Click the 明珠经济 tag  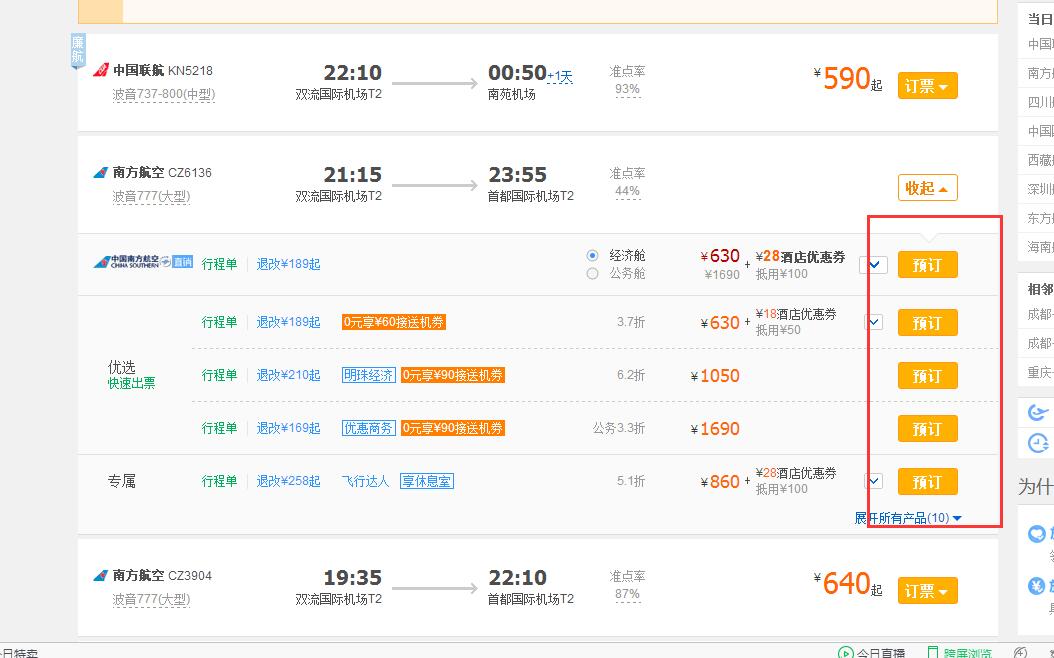coord(368,375)
